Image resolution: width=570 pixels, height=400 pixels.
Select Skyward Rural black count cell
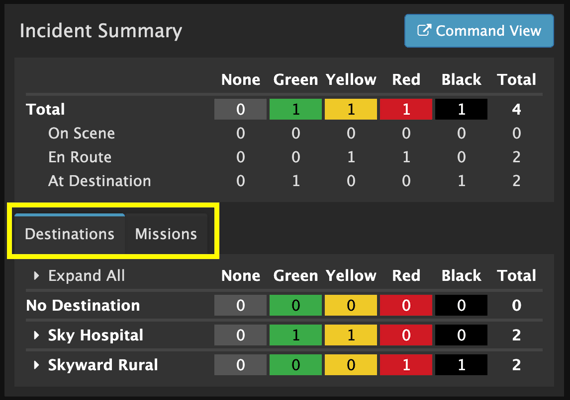tap(461, 365)
